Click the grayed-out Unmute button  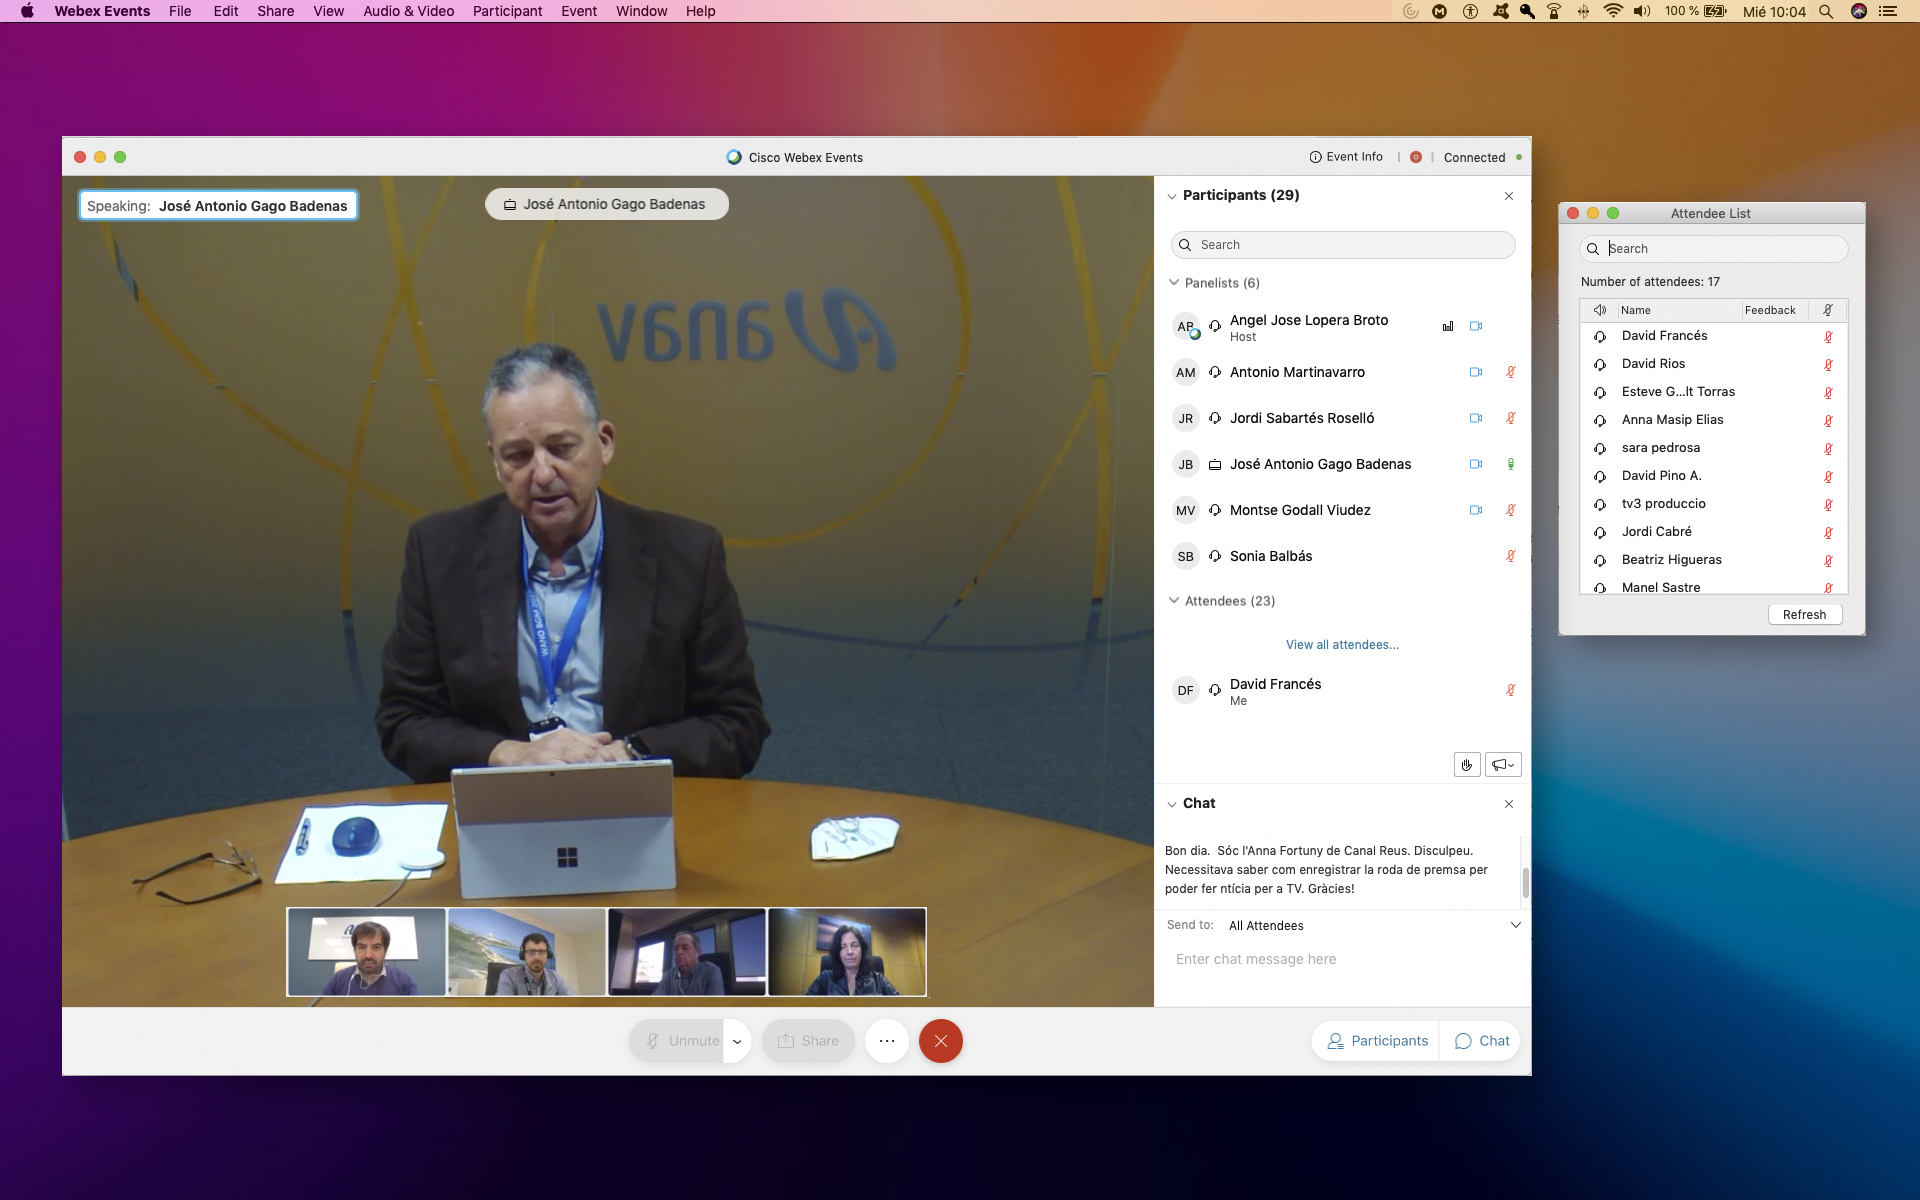[x=680, y=1041]
